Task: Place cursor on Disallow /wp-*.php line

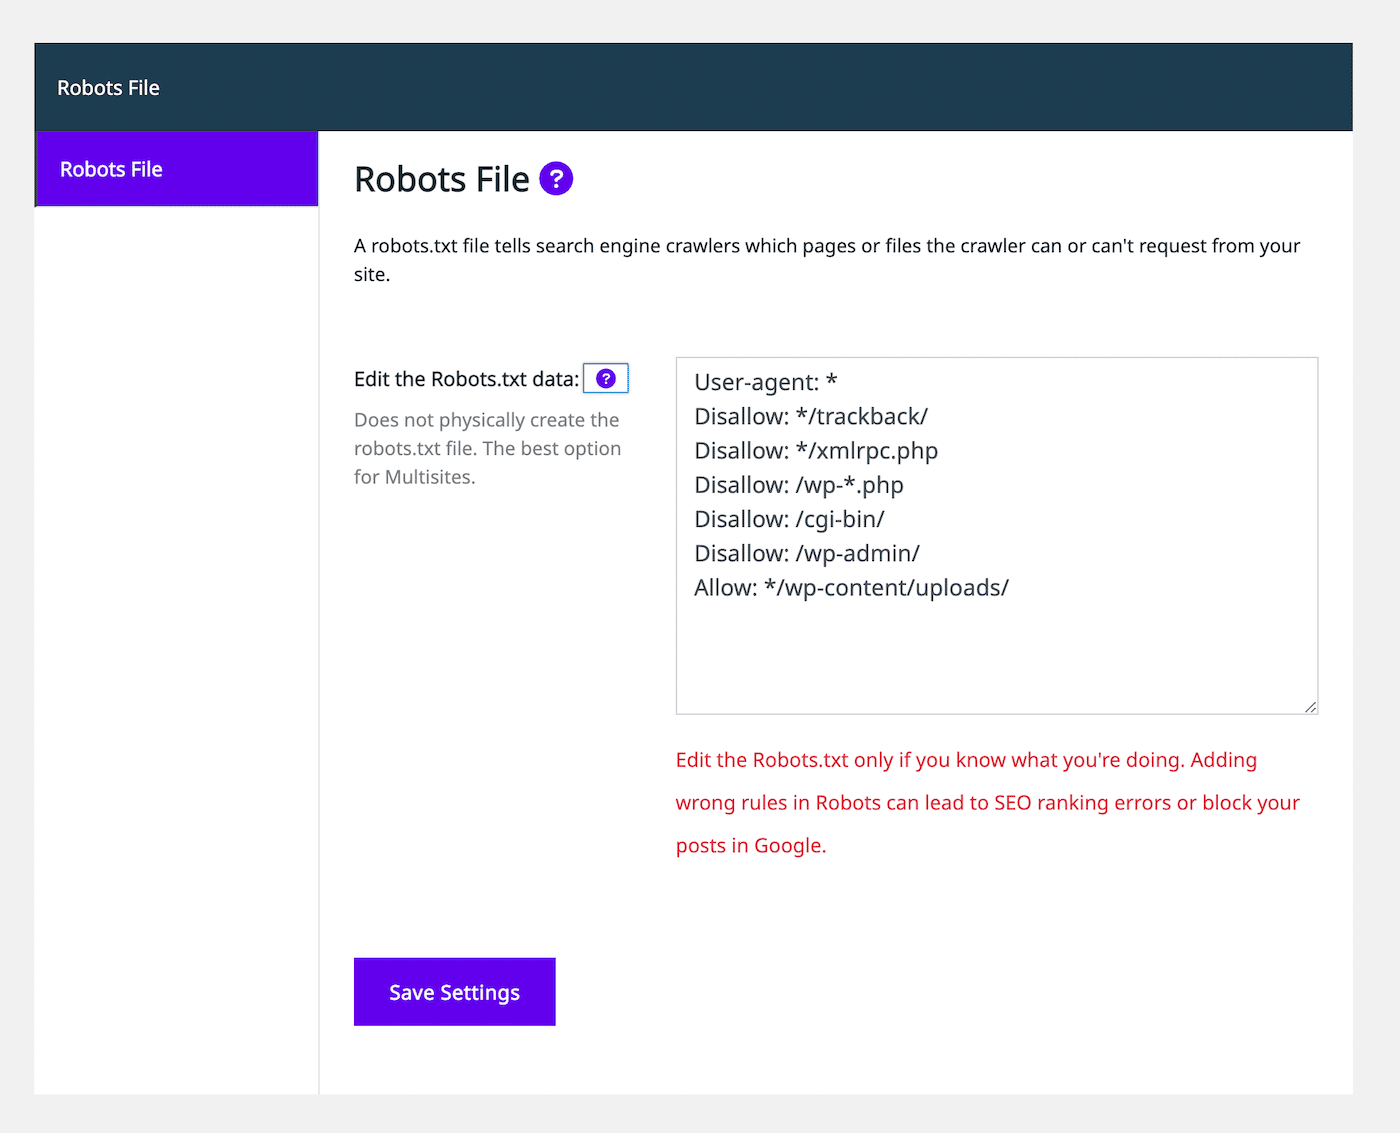Action: click(798, 485)
